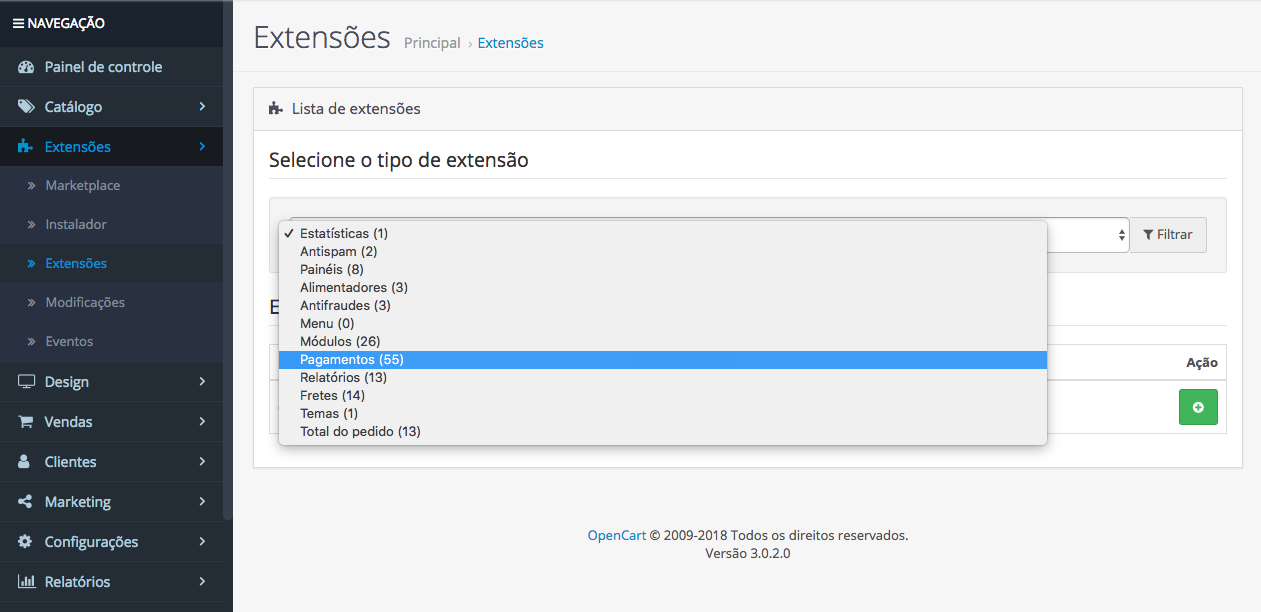
Task: Click the green install plus button
Action: [1198, 407]
